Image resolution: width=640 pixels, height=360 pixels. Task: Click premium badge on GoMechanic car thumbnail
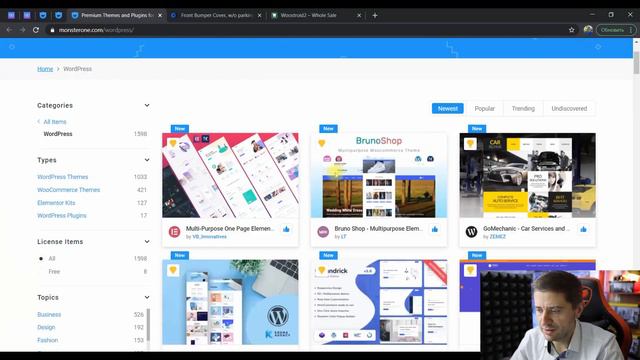[x=470, y=143]
